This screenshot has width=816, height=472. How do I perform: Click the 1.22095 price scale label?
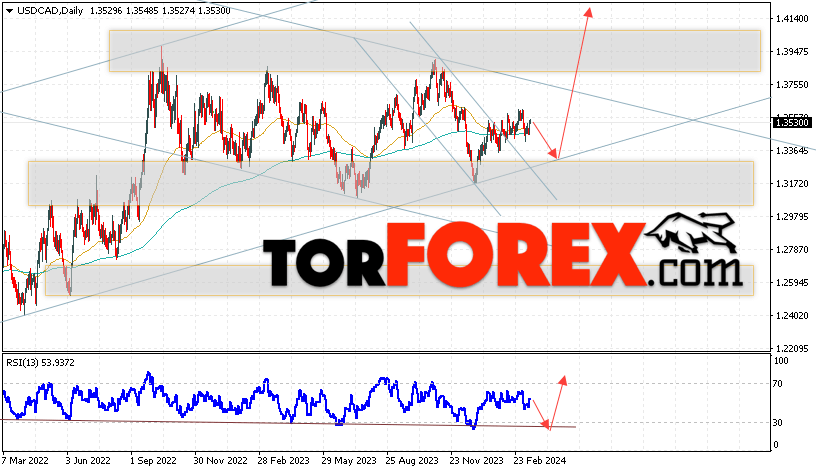point(792,348)
